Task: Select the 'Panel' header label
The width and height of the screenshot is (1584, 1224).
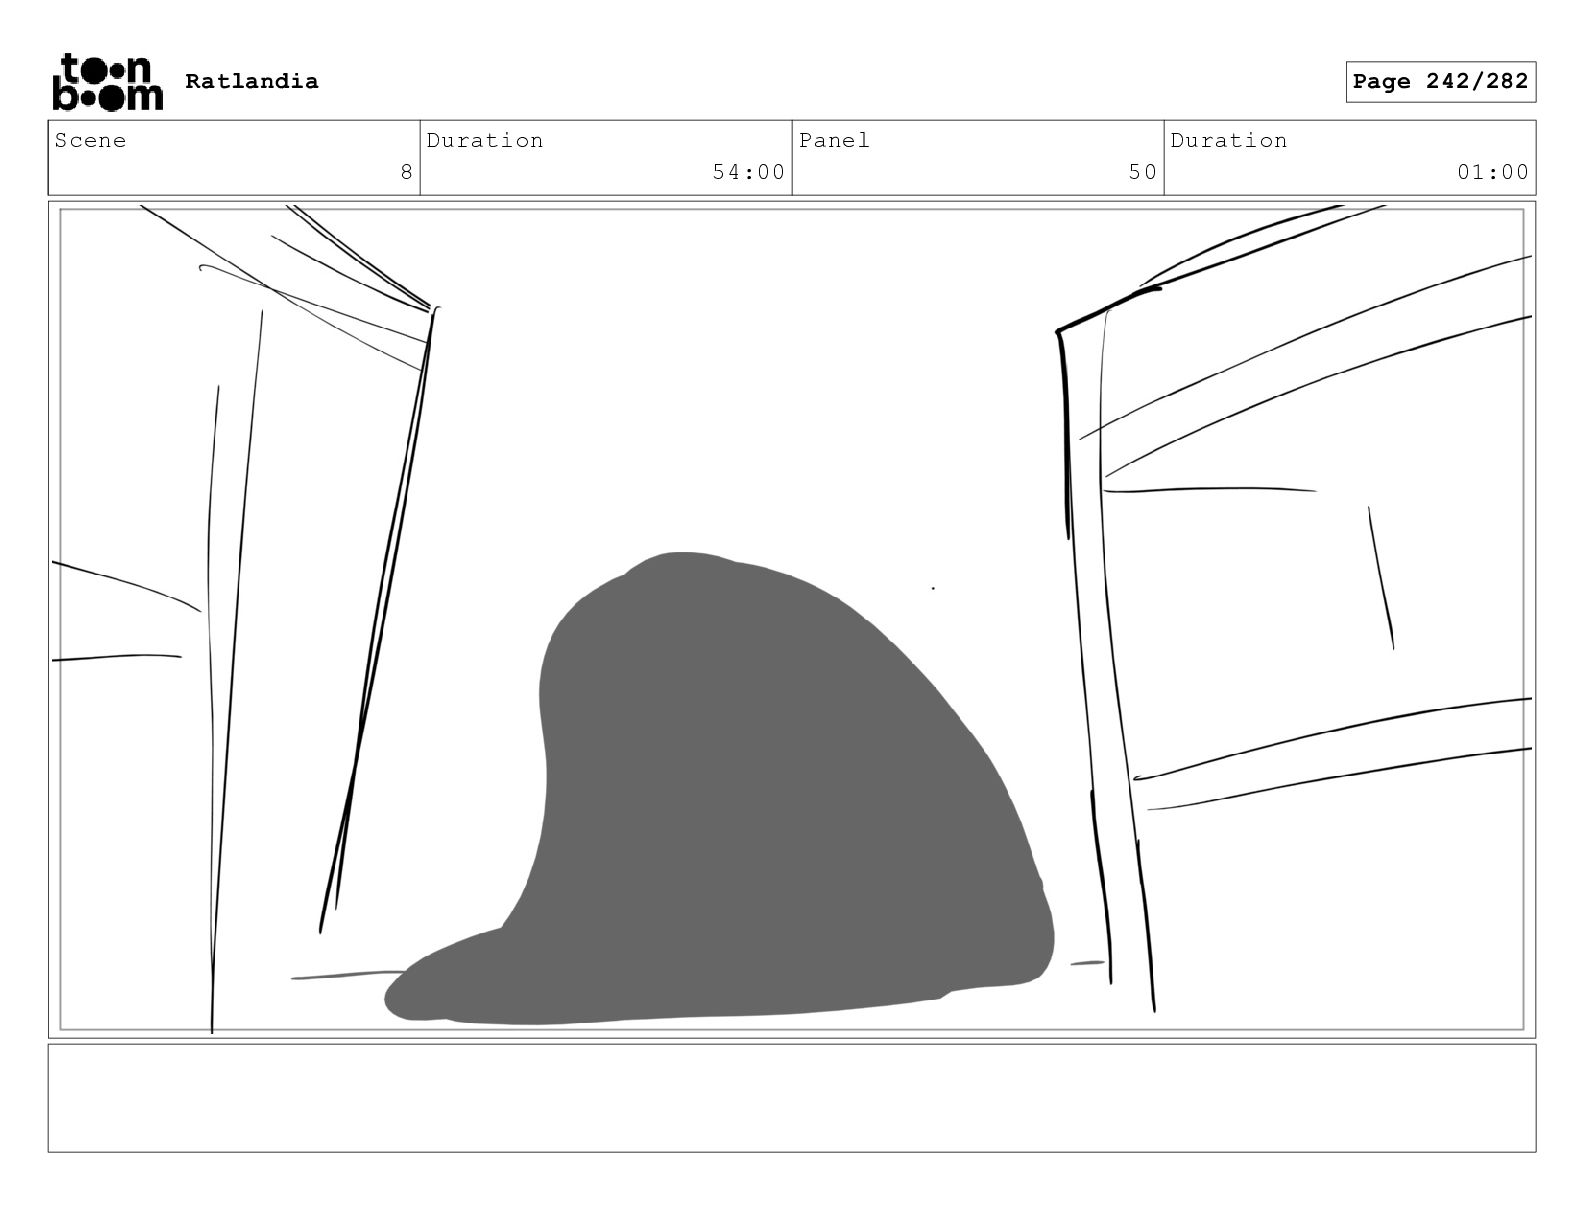Action: pyautogui.click(x=834, y=140)
